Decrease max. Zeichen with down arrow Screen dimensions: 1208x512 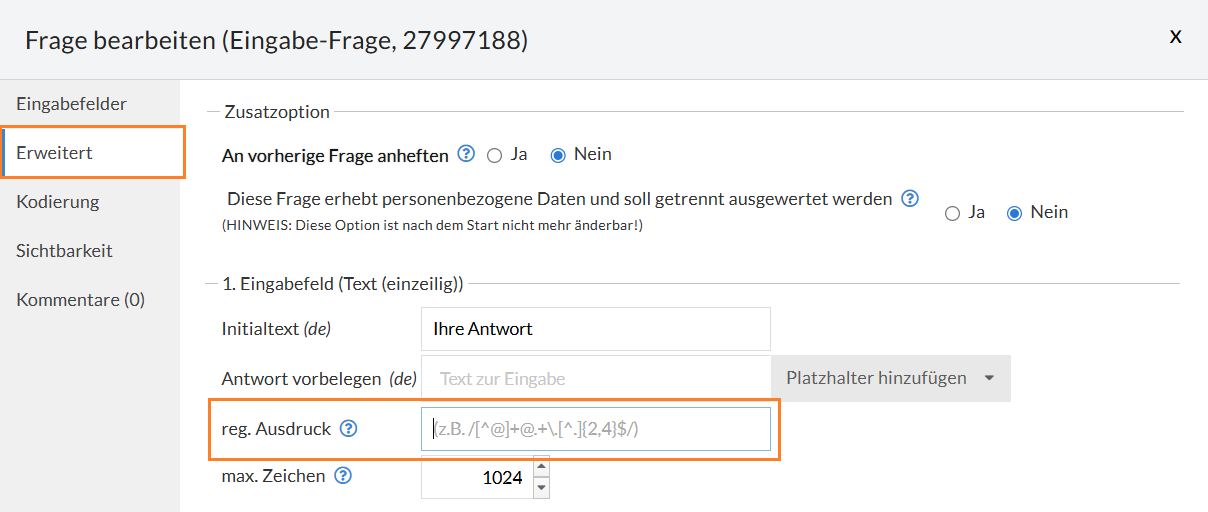pos(542,487)
